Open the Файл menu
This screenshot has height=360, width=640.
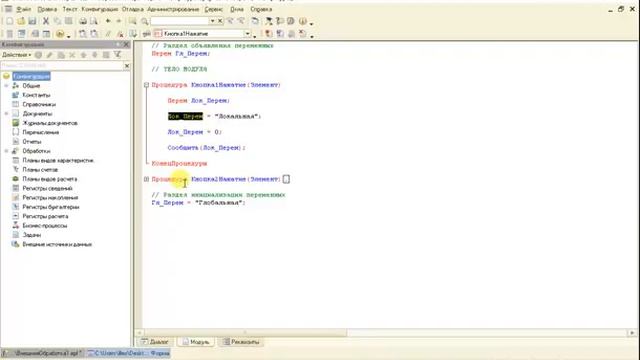[x=24, y=9]
